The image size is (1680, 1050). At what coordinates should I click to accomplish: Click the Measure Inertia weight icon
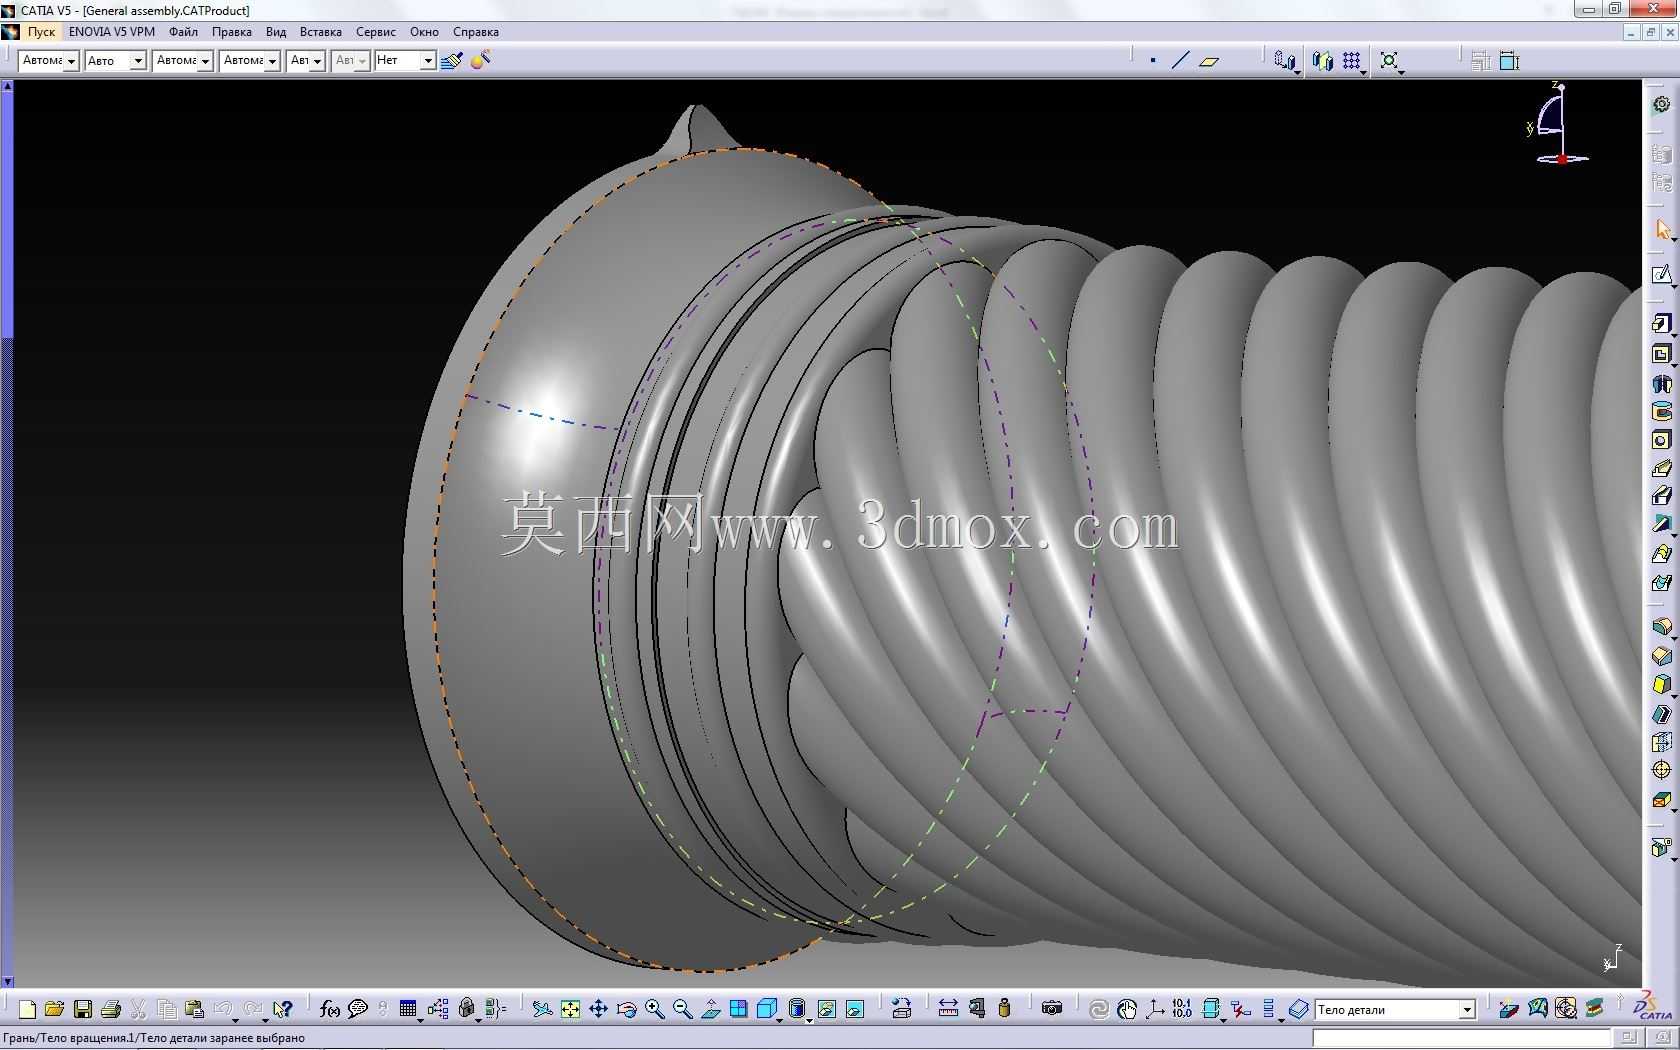point(1004,1009)
